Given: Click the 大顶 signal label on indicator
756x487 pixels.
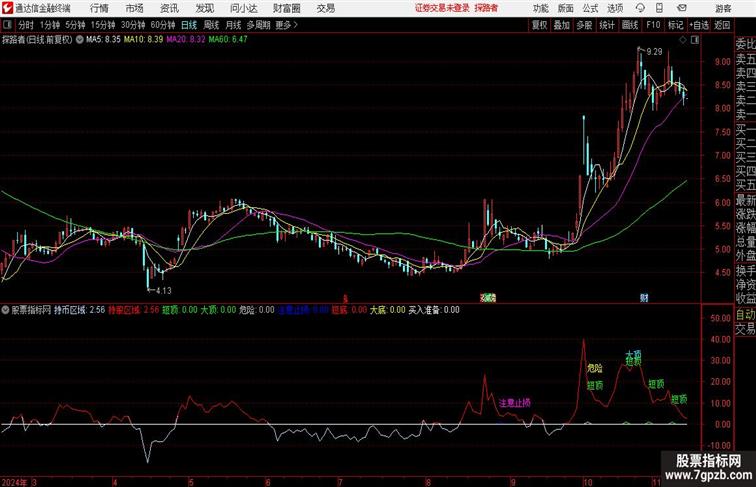Looking at the screenshot, I should click(634, 353).
